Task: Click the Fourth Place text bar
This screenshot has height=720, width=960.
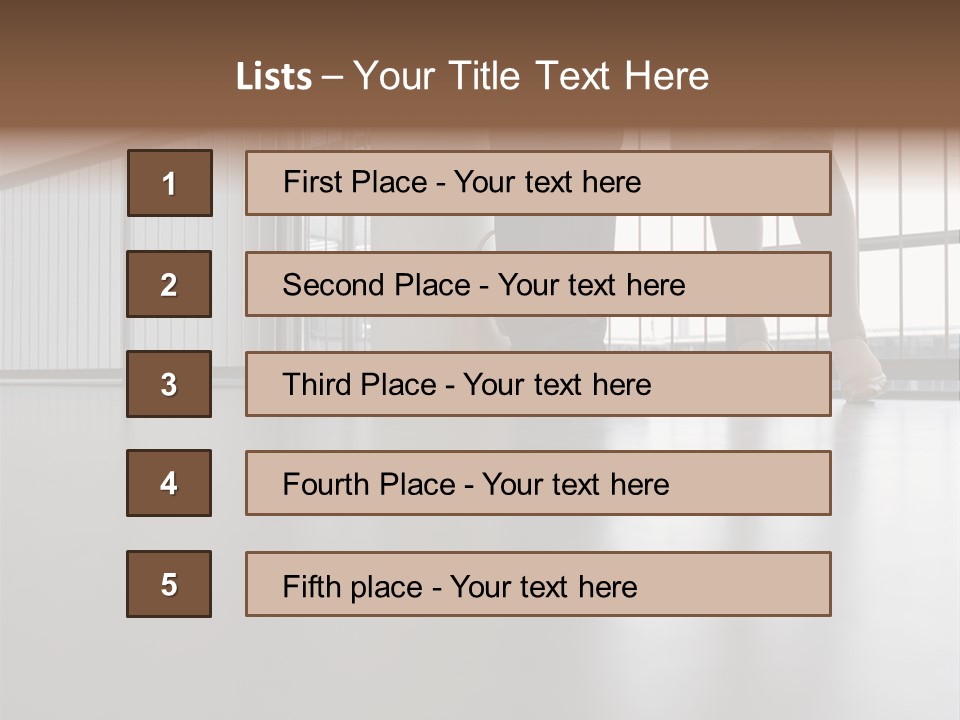Action: click(538, 484)
